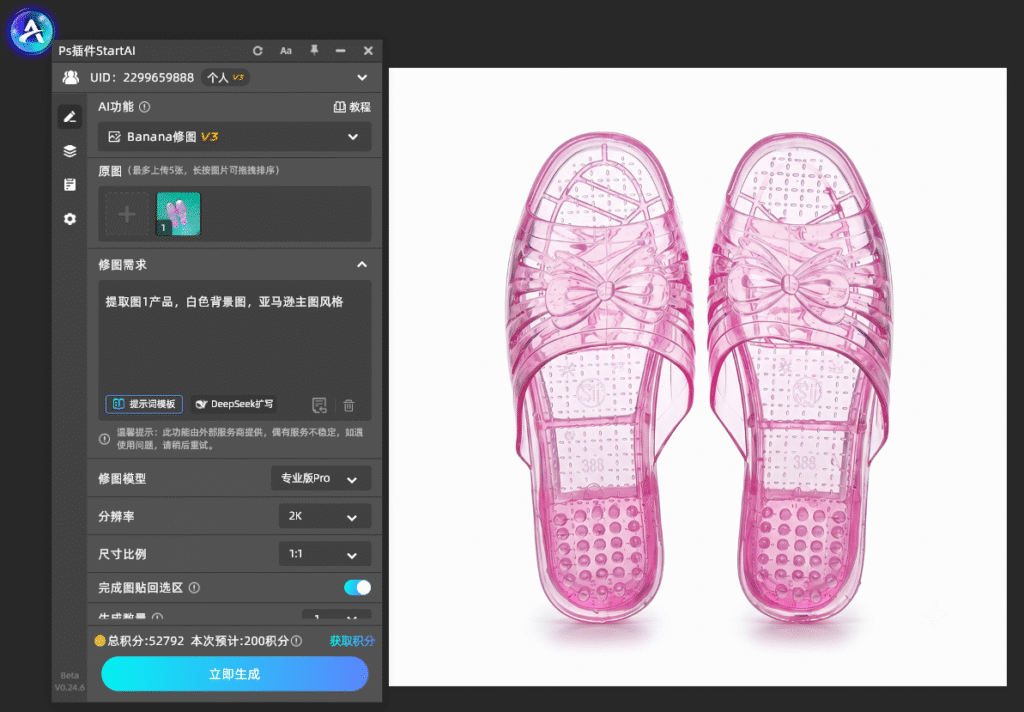Image resolution: width=1024 pixels, height=712 pixels.
Task: Open the 提示词模板 prompt templates
Action: 144,404
